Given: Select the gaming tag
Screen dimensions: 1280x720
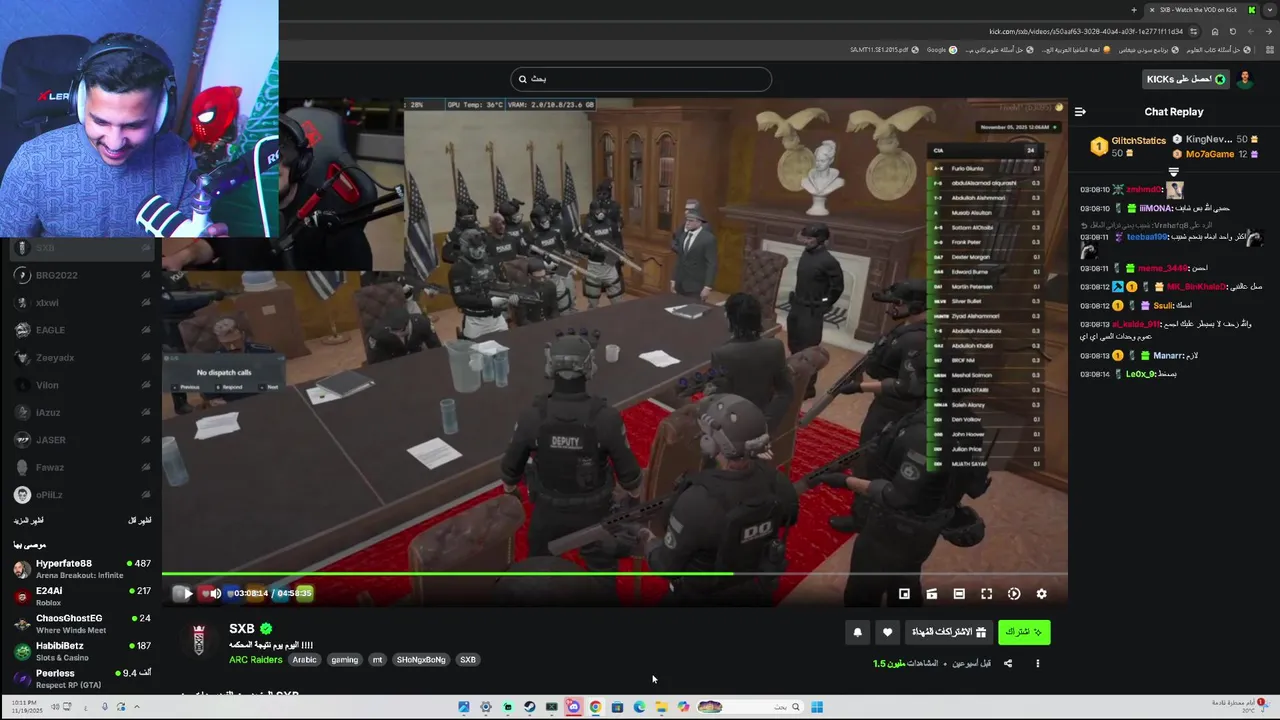Looking at the screenshot, I should pos(344,660).
